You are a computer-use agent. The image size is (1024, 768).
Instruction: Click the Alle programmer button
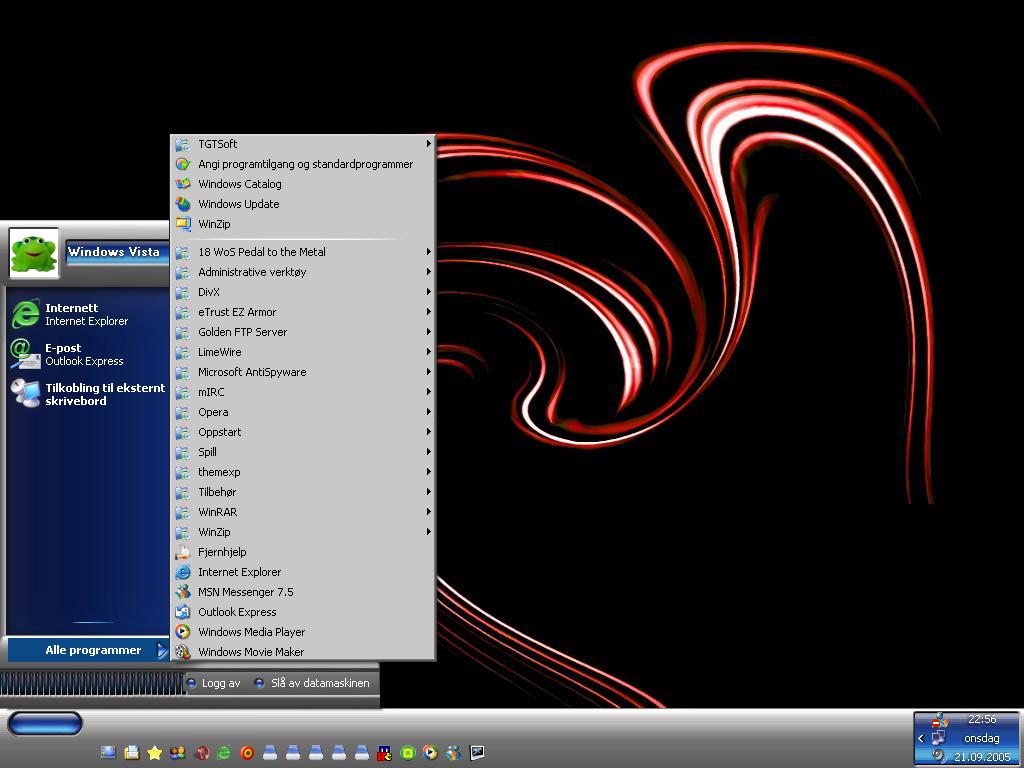(88, 650)
